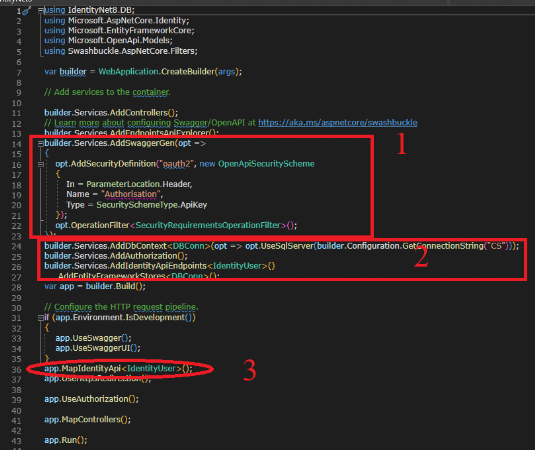Click 'app.MapControllers();' line
This screenshot has height=450, width=535.
tap(87, 420)
